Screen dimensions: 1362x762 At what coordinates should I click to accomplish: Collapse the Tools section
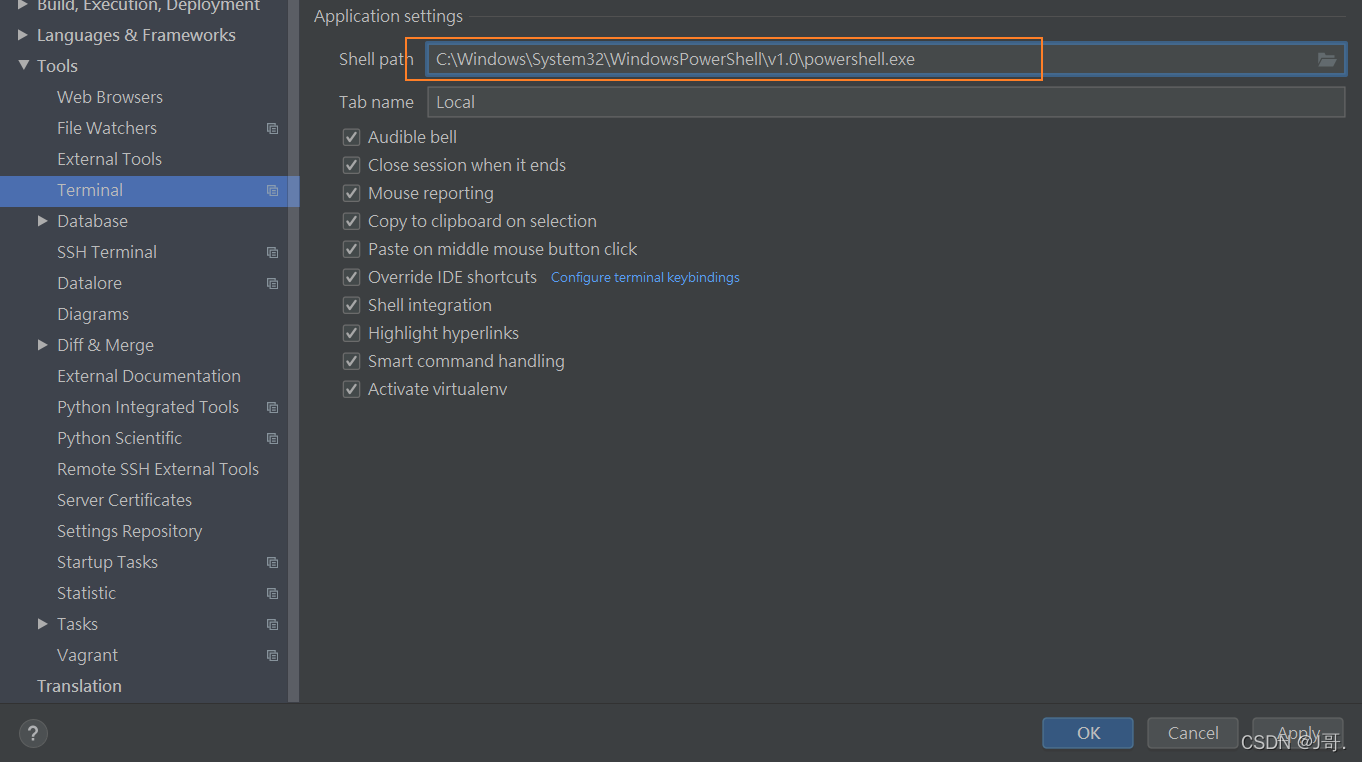point(23,65)
